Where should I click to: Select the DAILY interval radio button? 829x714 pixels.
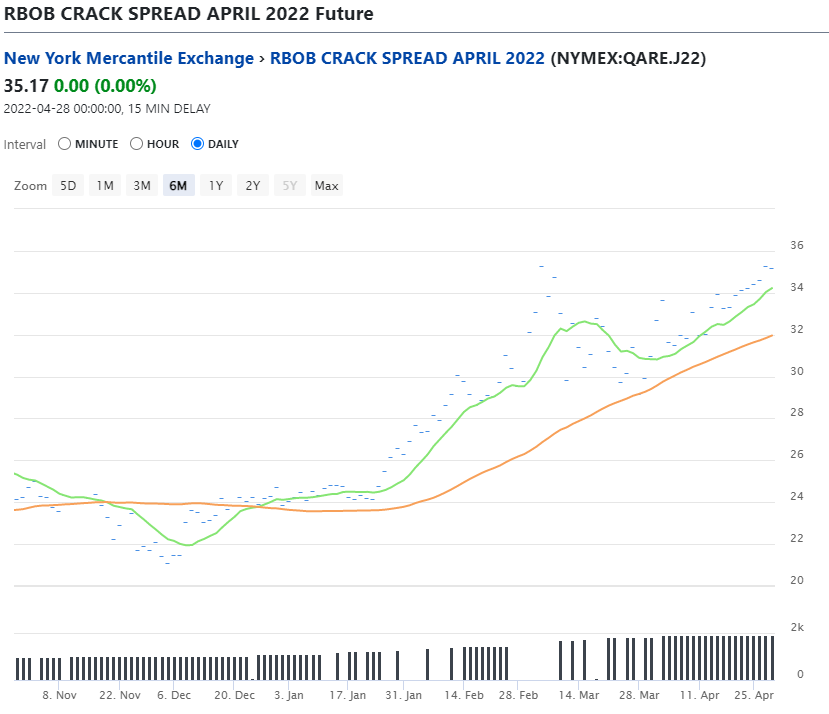pyautogui.click(x=197, y=144)
